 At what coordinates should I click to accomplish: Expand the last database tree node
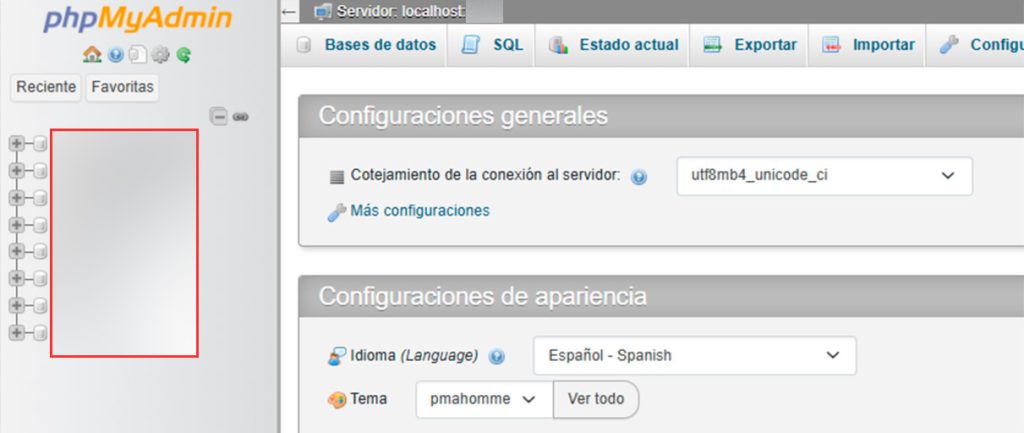tap(17, 332)
